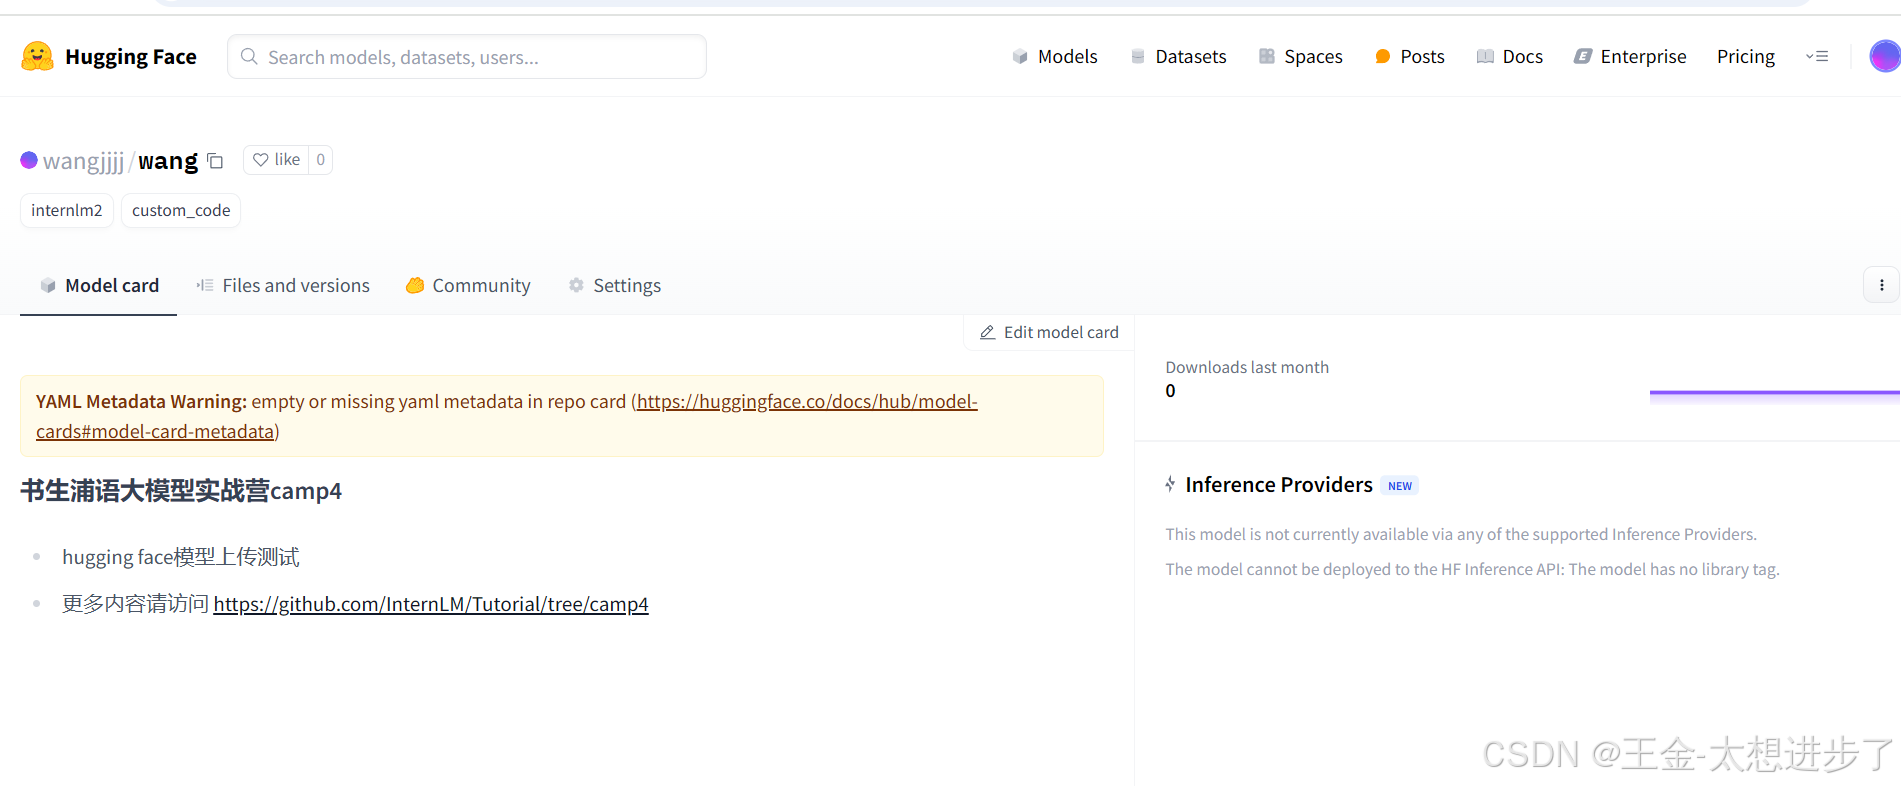Viewport: 1901px width, 786px height.
Task: View the like count of 0
Action: pos(320,160)
